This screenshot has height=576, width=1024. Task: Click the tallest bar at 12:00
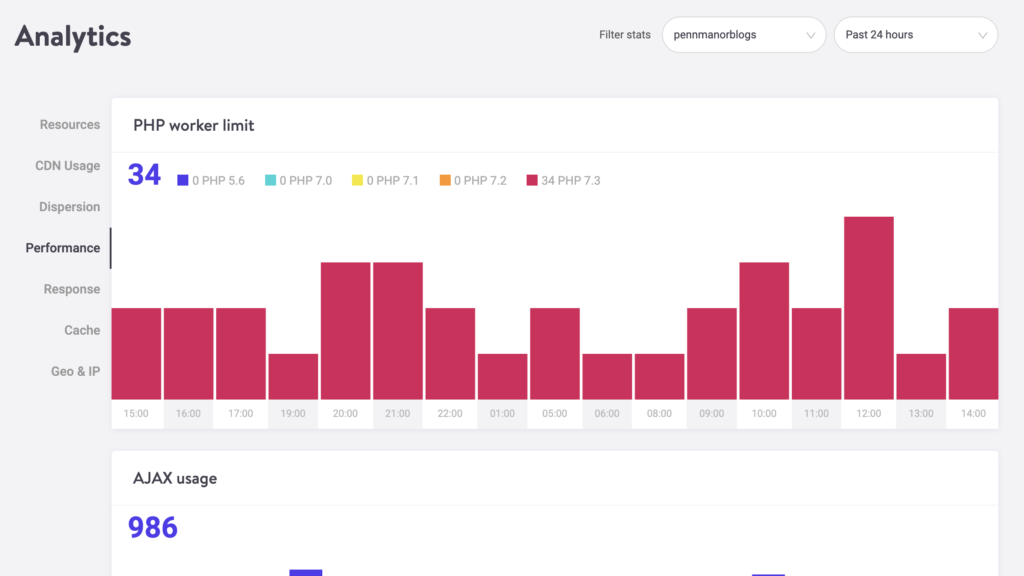click(x=868, y=308)
